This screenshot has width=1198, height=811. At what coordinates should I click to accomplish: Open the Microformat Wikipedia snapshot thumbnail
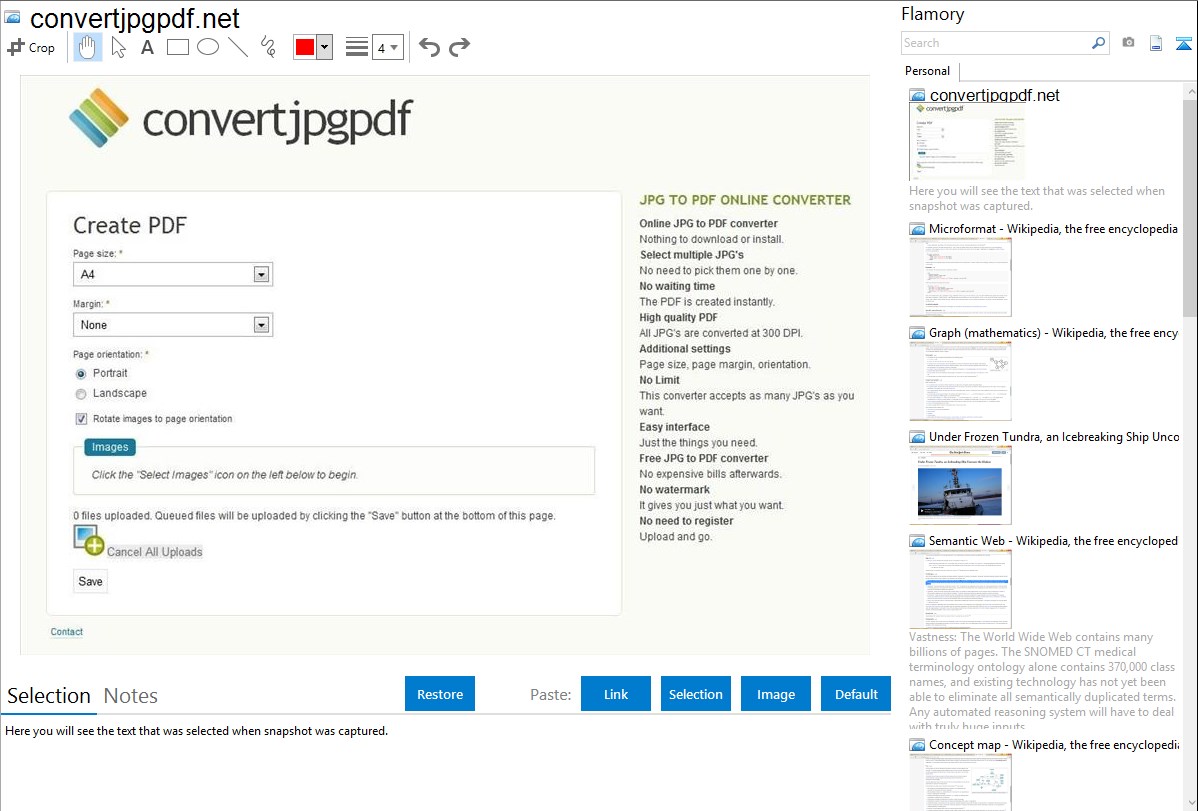point(960,277)
